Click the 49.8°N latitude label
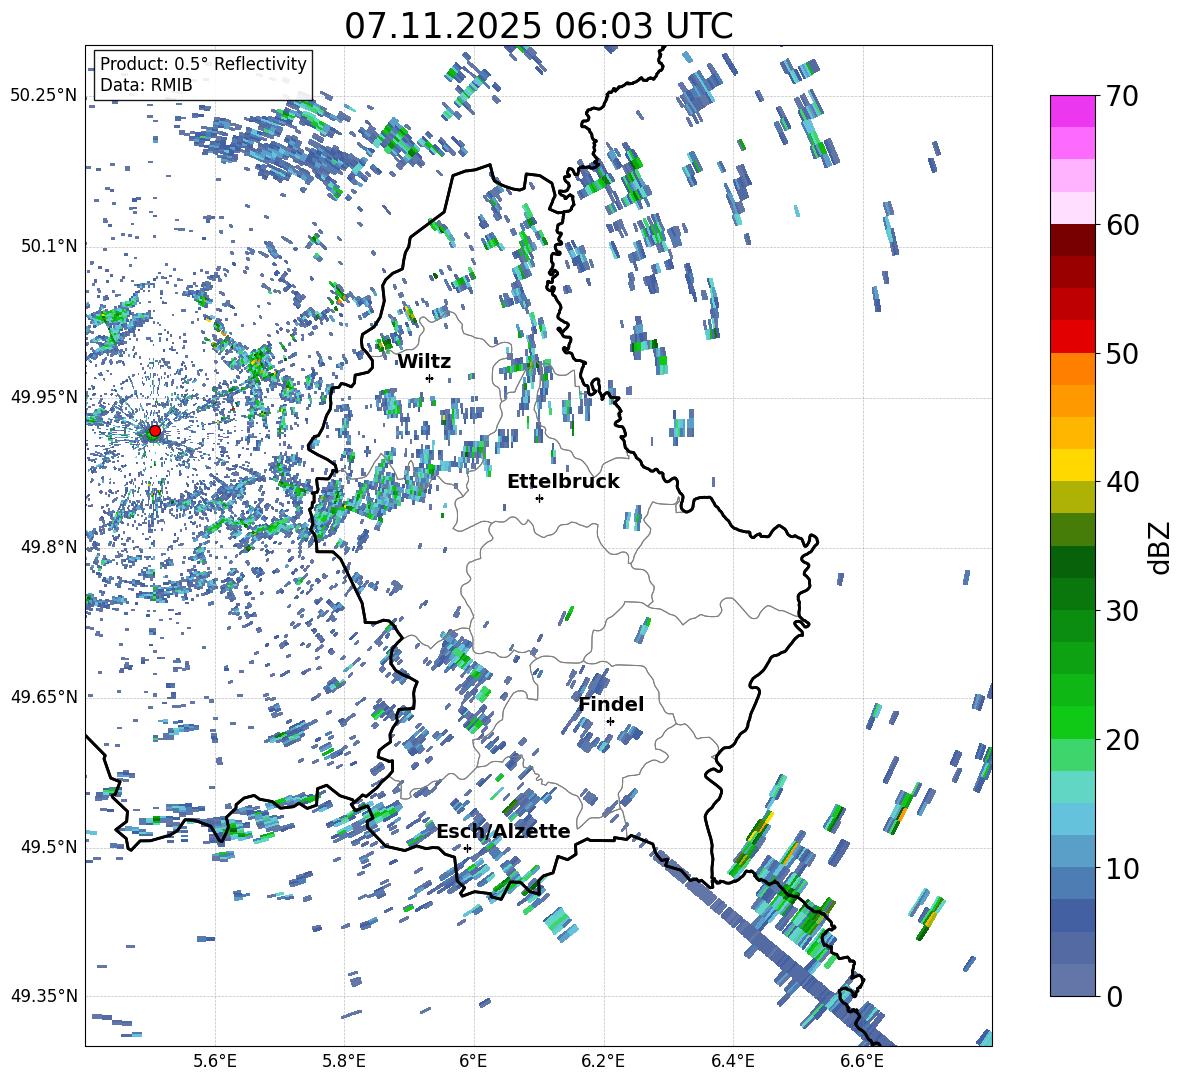Viewport: 1184px width, 1081px height. [x=48, y=547]
